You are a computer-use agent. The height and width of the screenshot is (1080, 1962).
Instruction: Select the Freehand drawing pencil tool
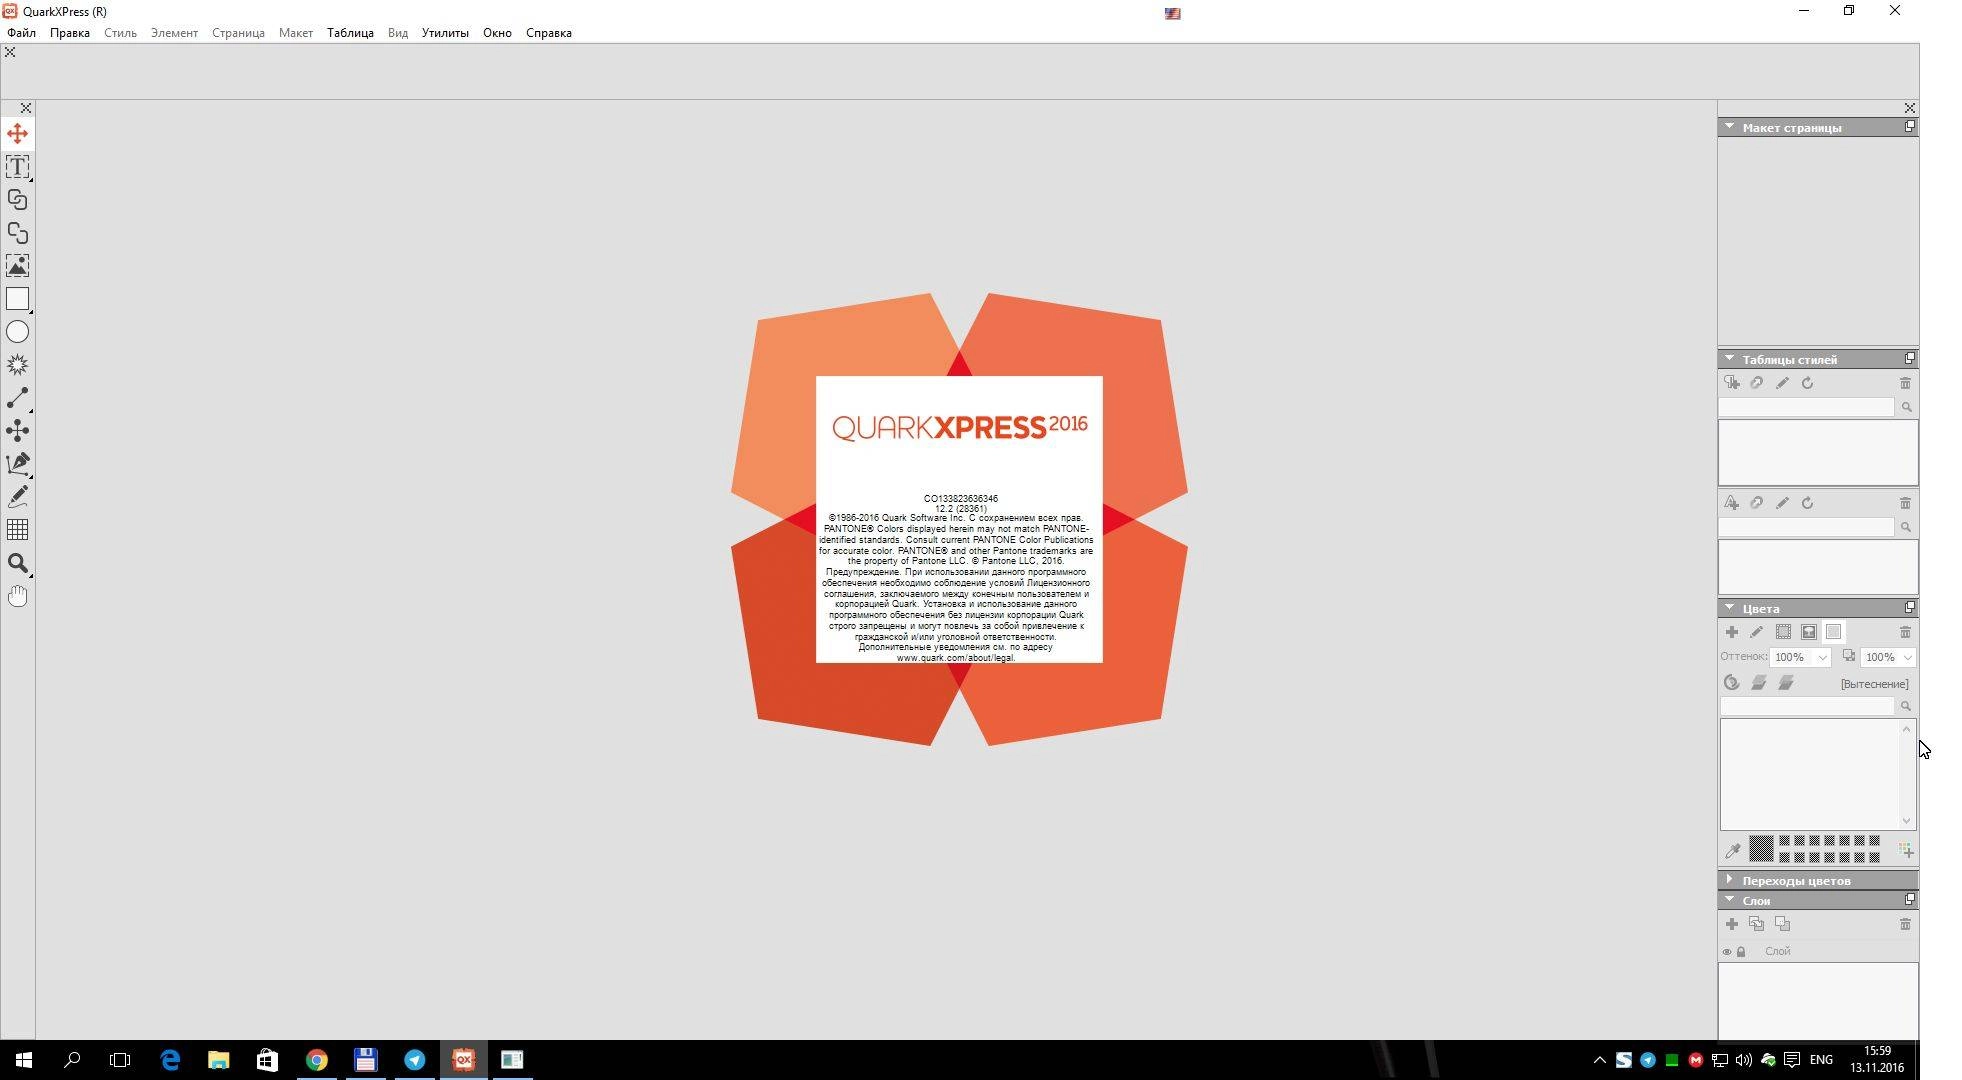pyautogui.click(x=17, y=497)
